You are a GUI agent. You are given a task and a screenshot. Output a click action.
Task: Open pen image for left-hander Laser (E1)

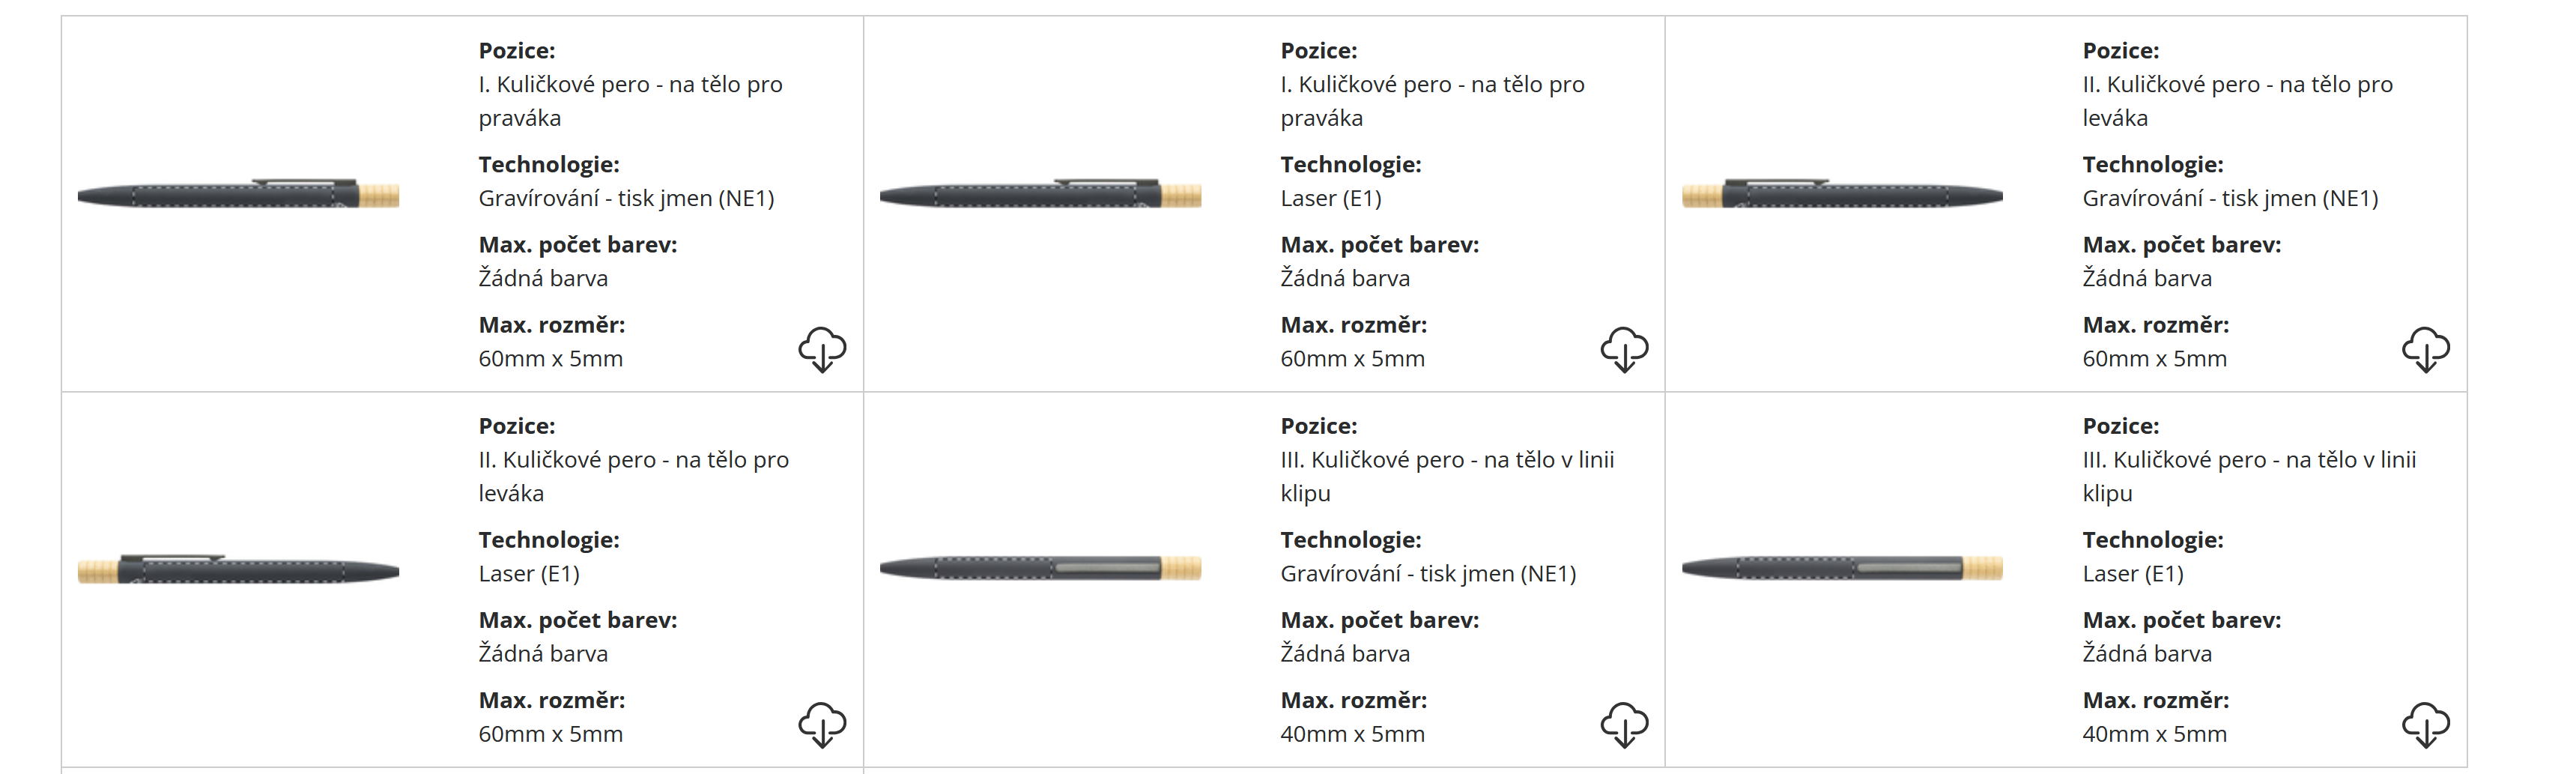click(238, 570)
